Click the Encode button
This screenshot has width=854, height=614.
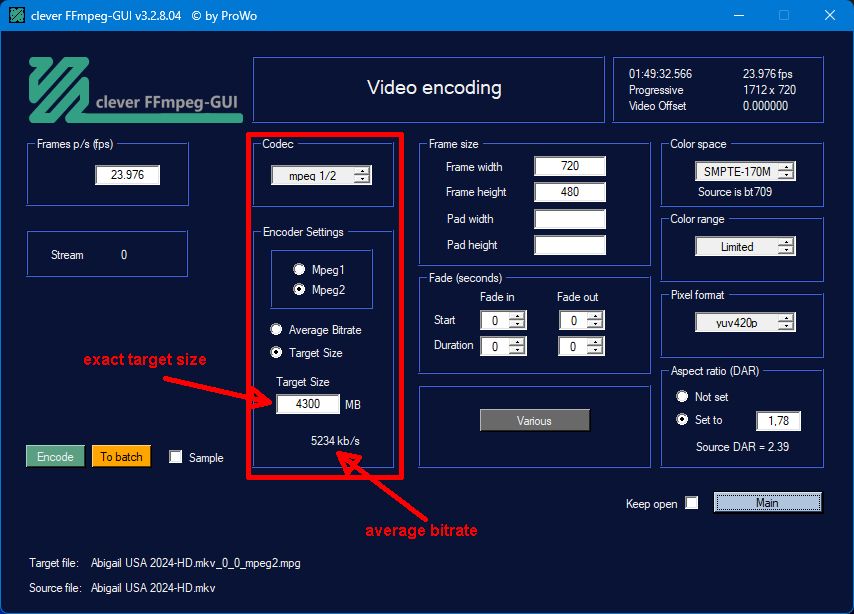point(55,456)
